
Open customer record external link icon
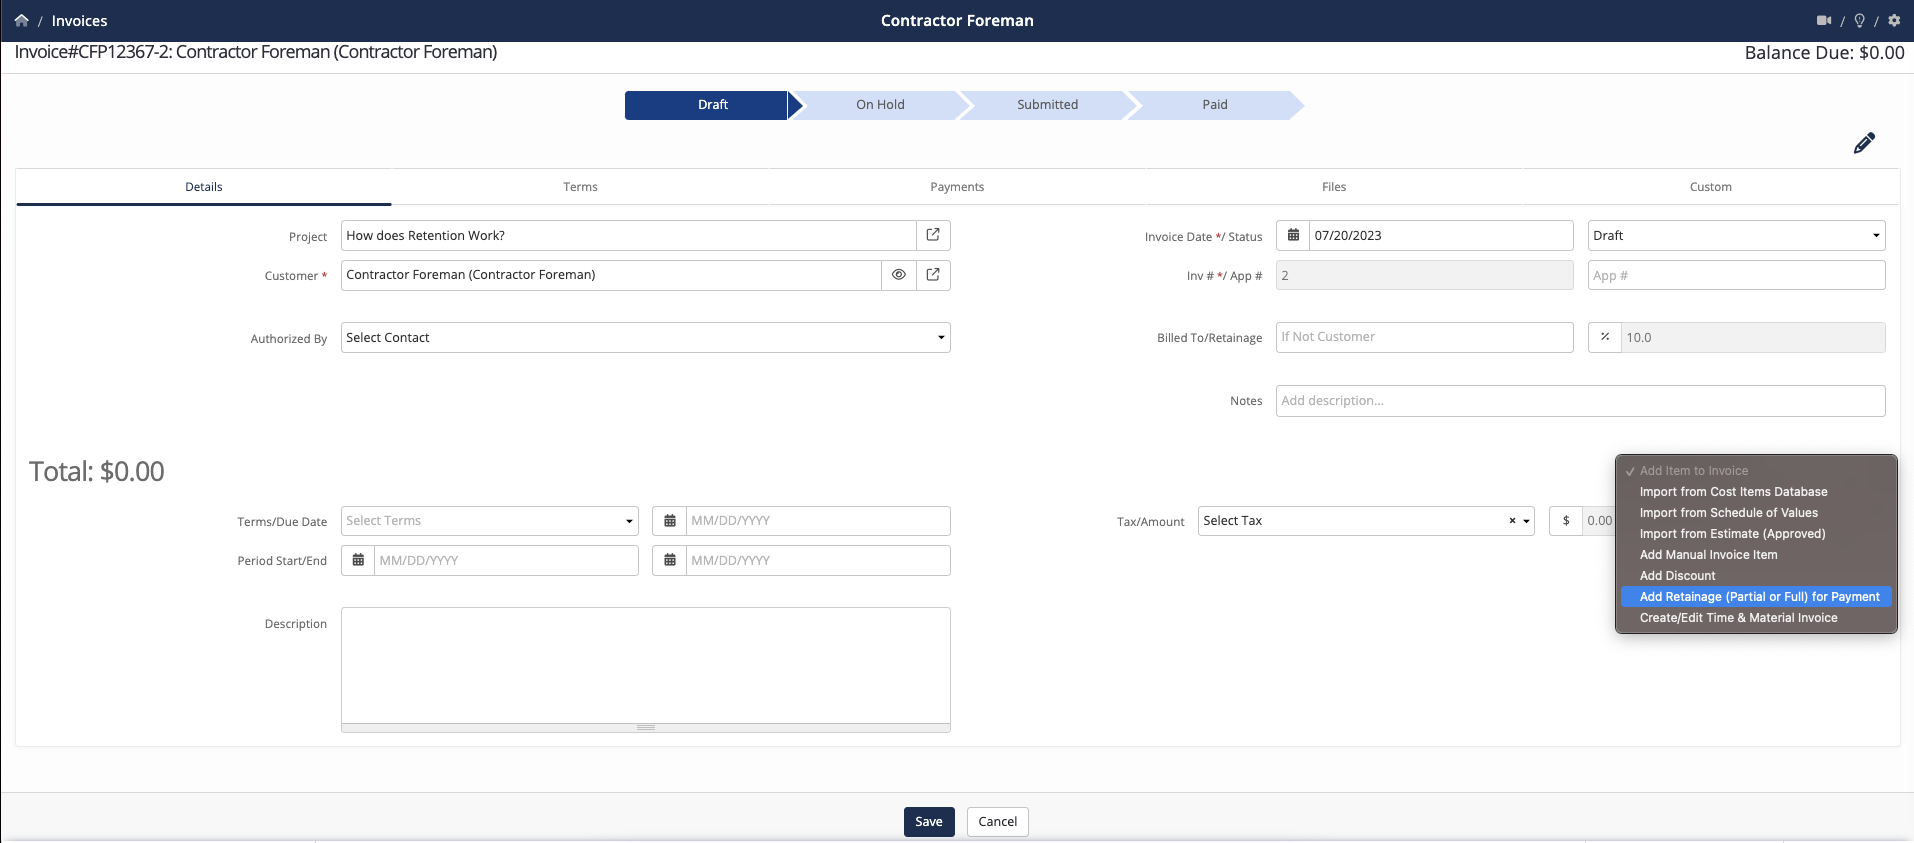tap(933, 275)
